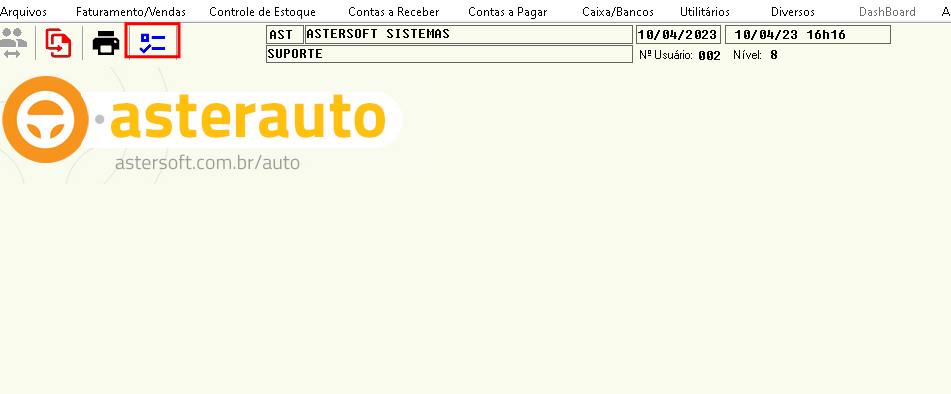
Task: Open the Contas a Pagar menu
Action: point(508,12)
